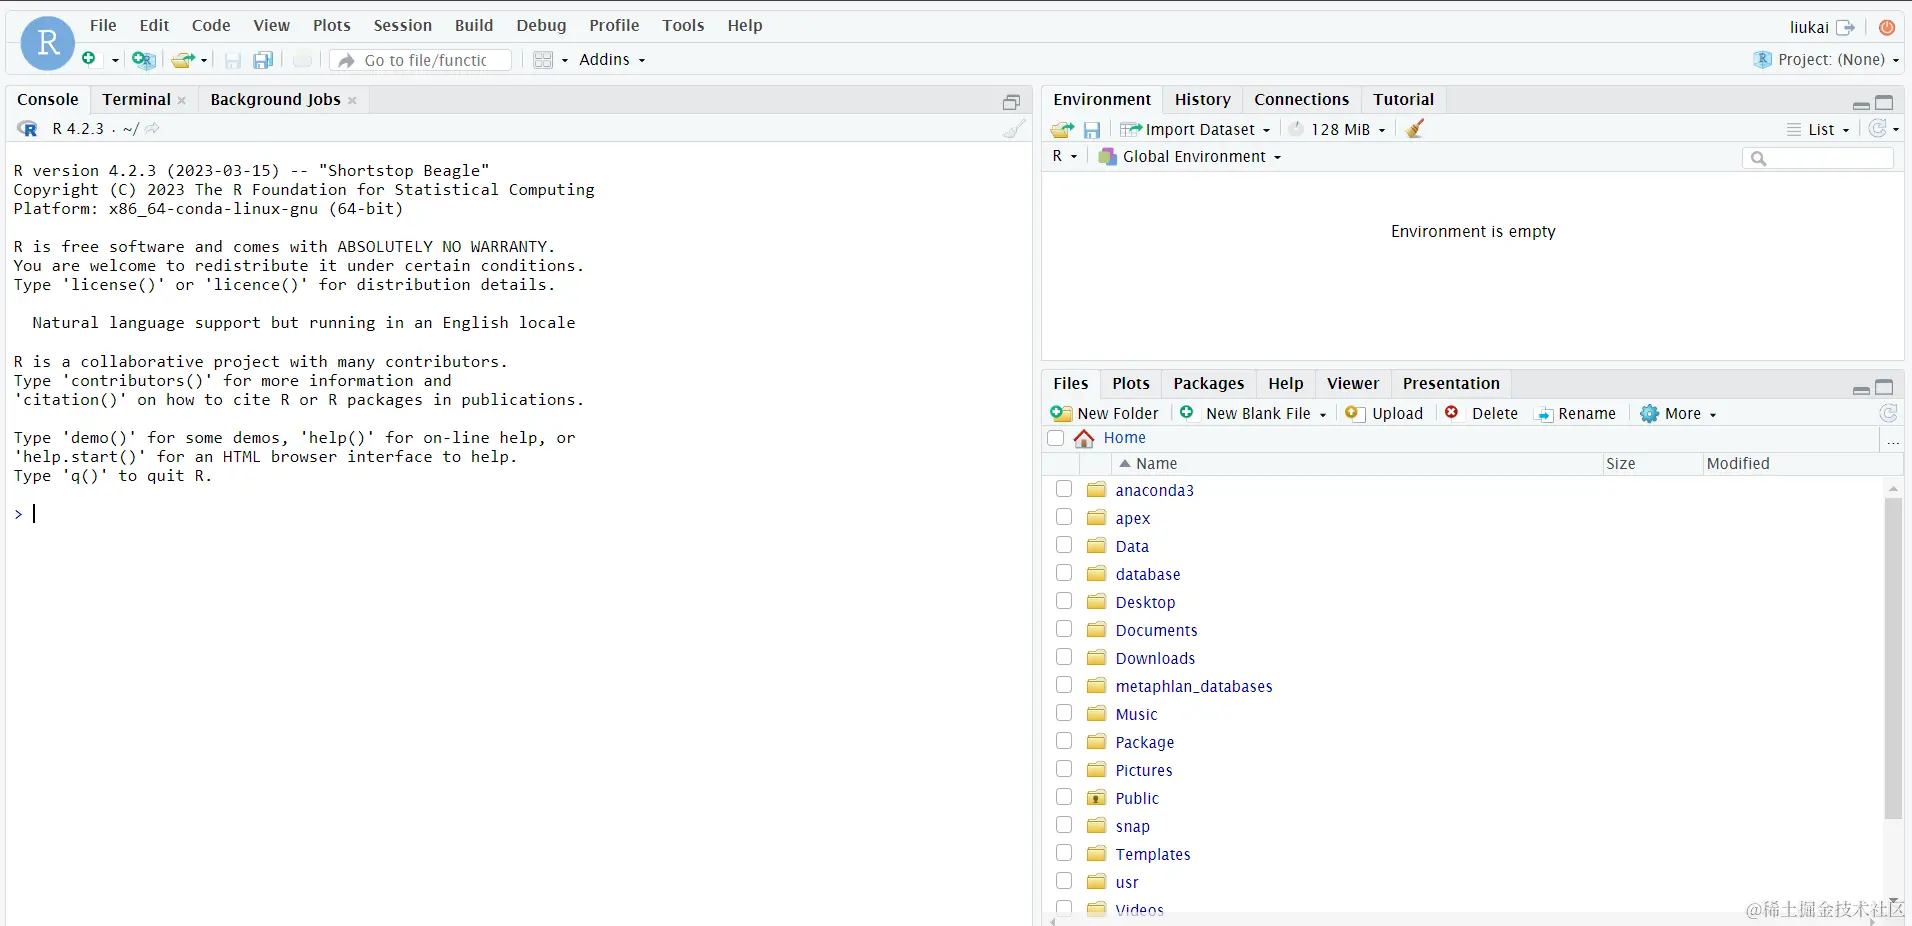Check the box next to database
The image size is (1912, 926).
click(x=1064, y=573)
